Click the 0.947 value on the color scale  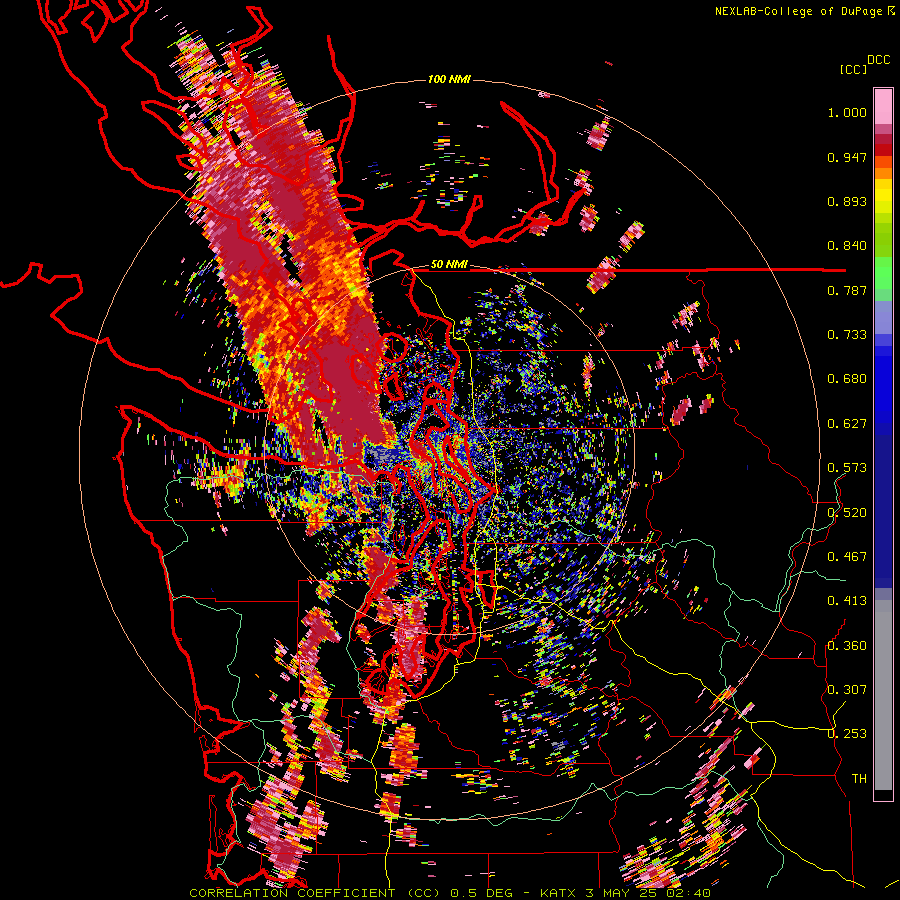click(x=847, y=157)
